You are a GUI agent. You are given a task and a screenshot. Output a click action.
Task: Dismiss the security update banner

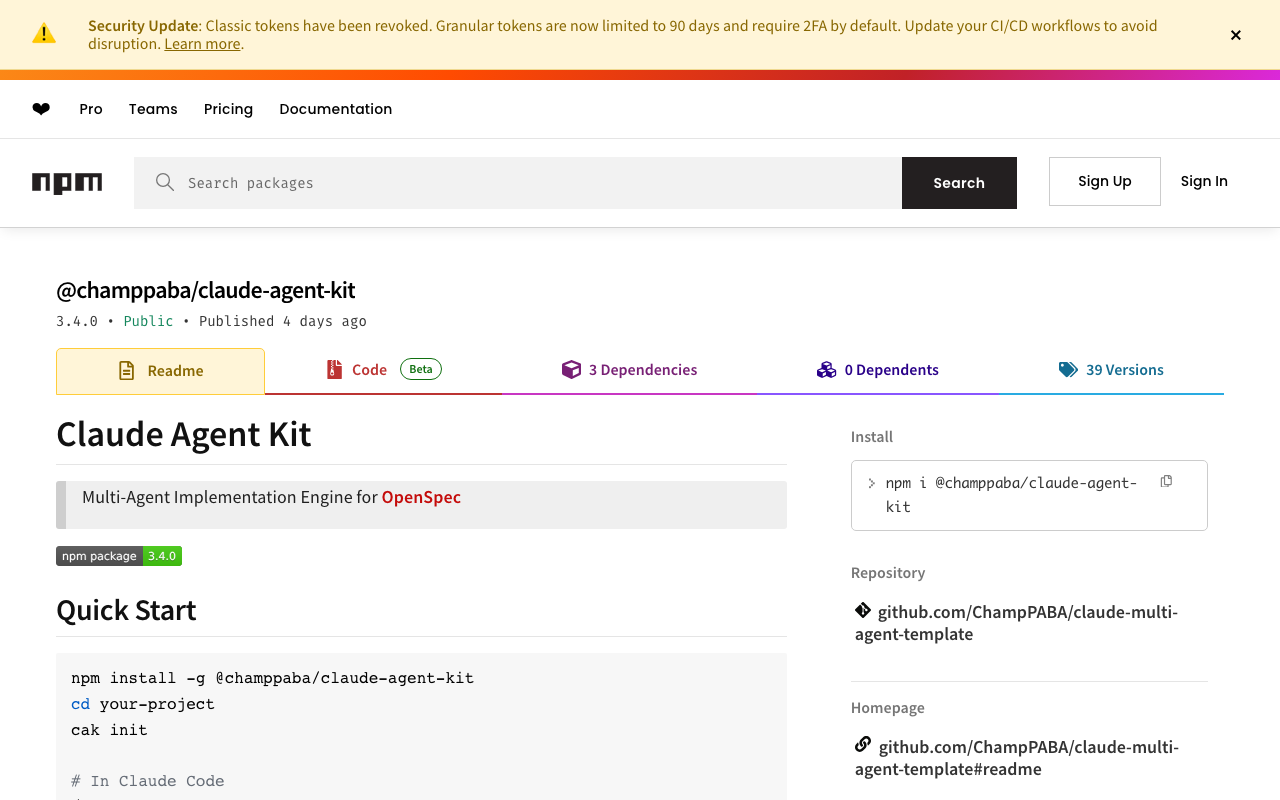coord(1236,35)
